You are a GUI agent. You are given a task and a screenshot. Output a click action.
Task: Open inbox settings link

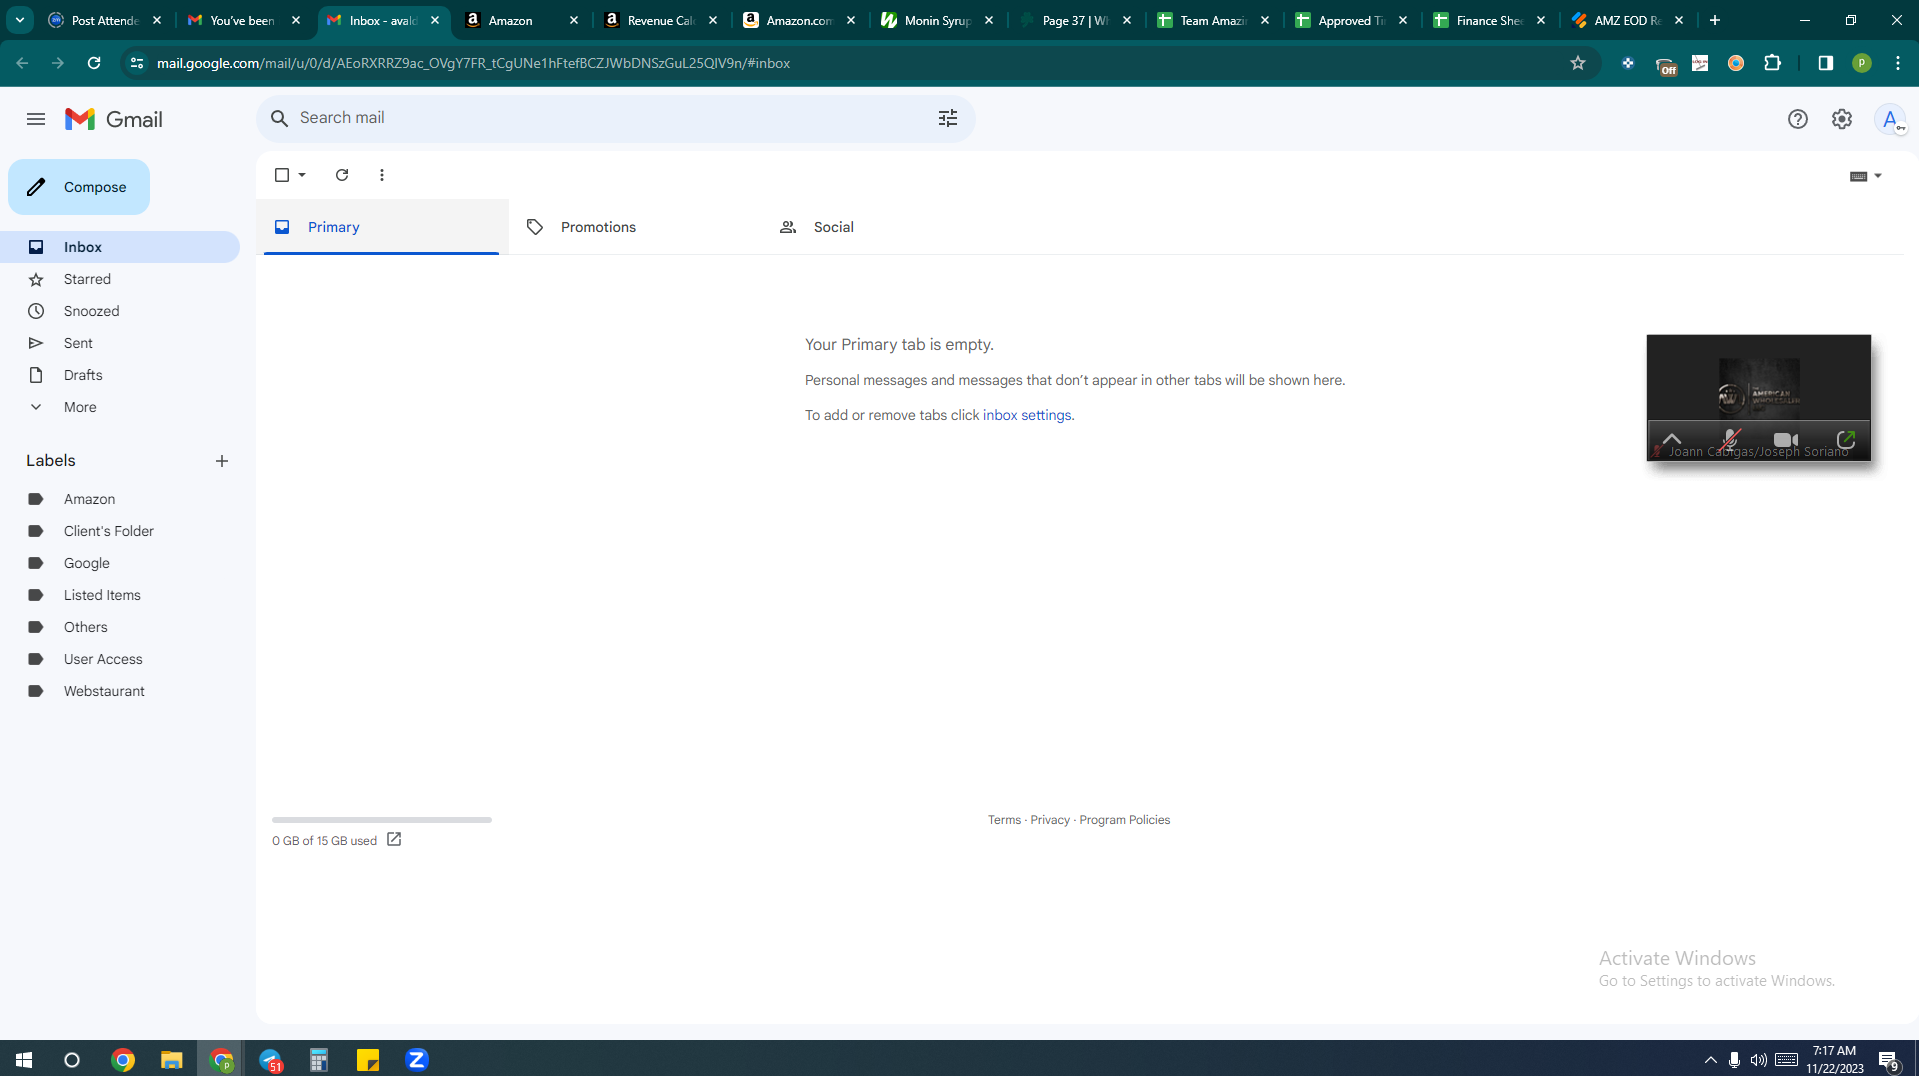tap(1026, 415)
